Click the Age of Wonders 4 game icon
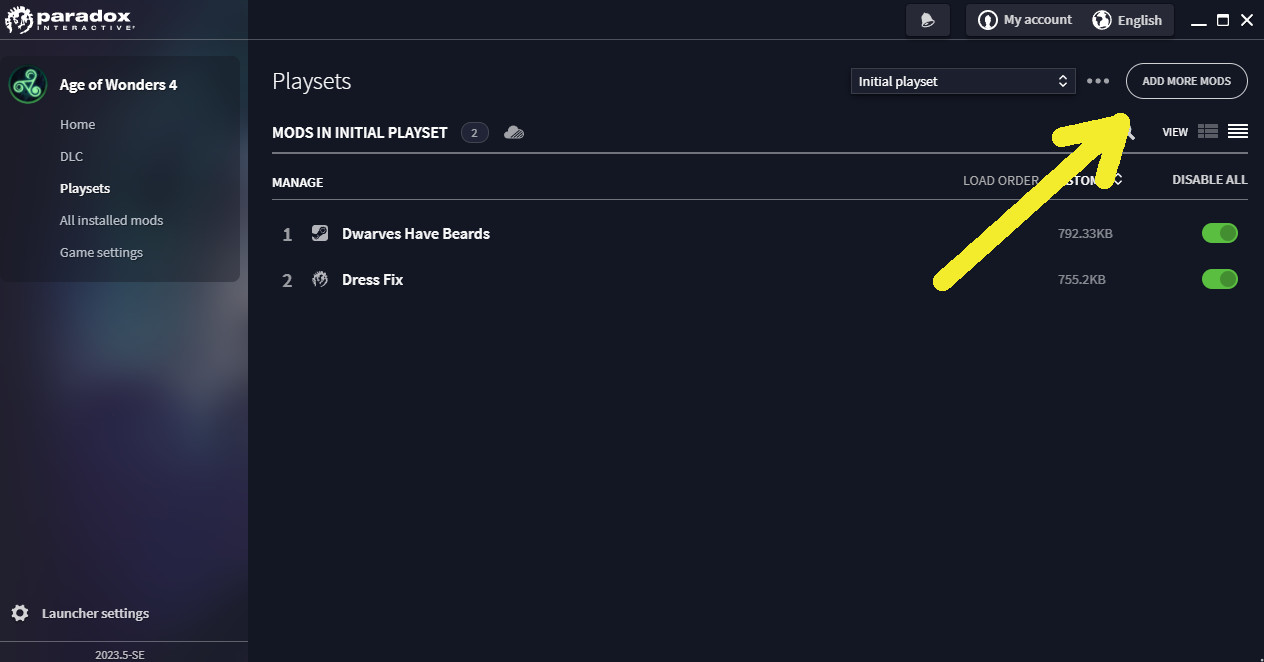The image size is (1264, 662). click(x=28, y=85)
